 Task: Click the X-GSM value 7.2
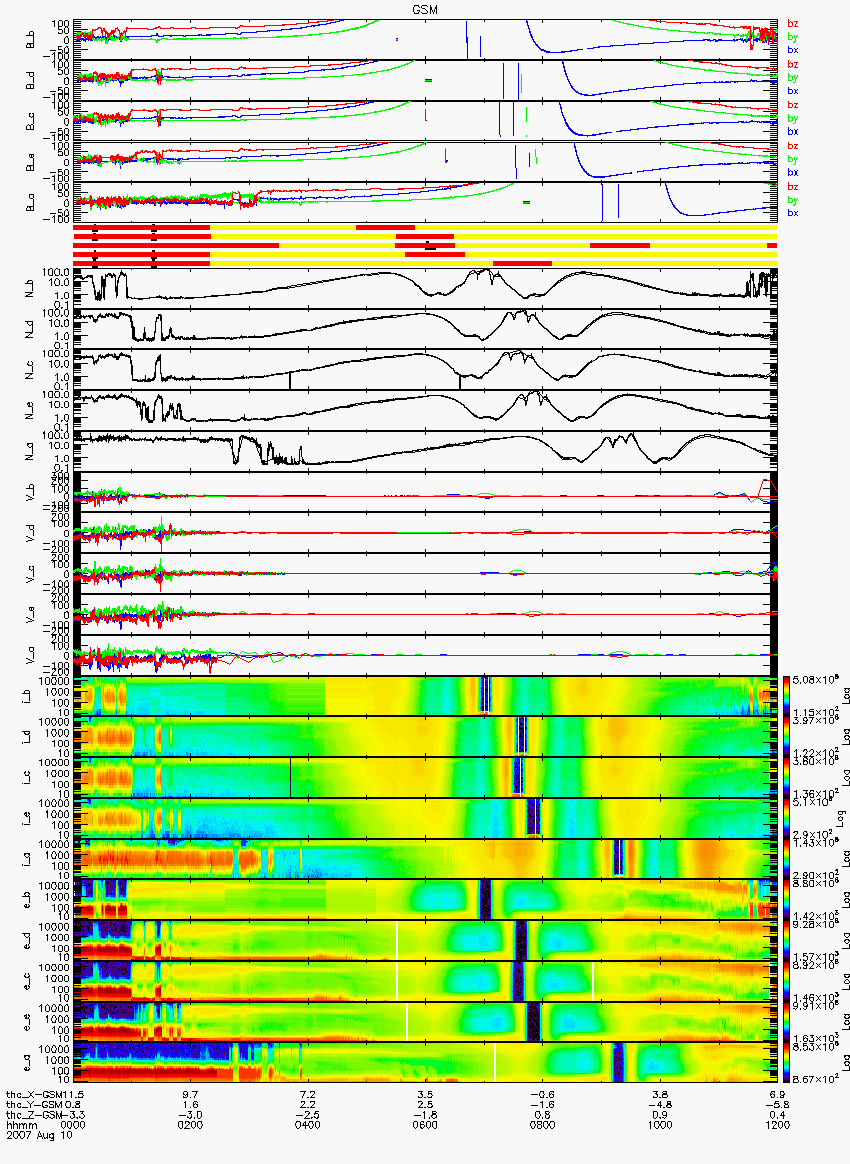307,1095
